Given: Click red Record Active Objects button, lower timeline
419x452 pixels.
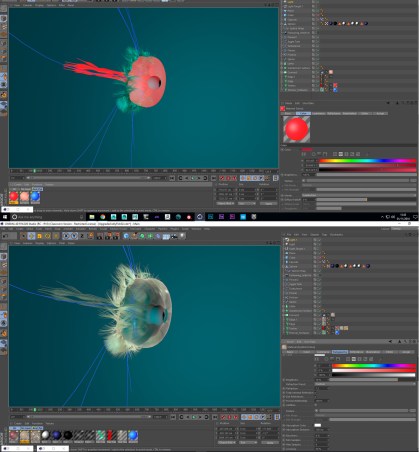Looking at the screenshot, I should [x=223, y=417].
